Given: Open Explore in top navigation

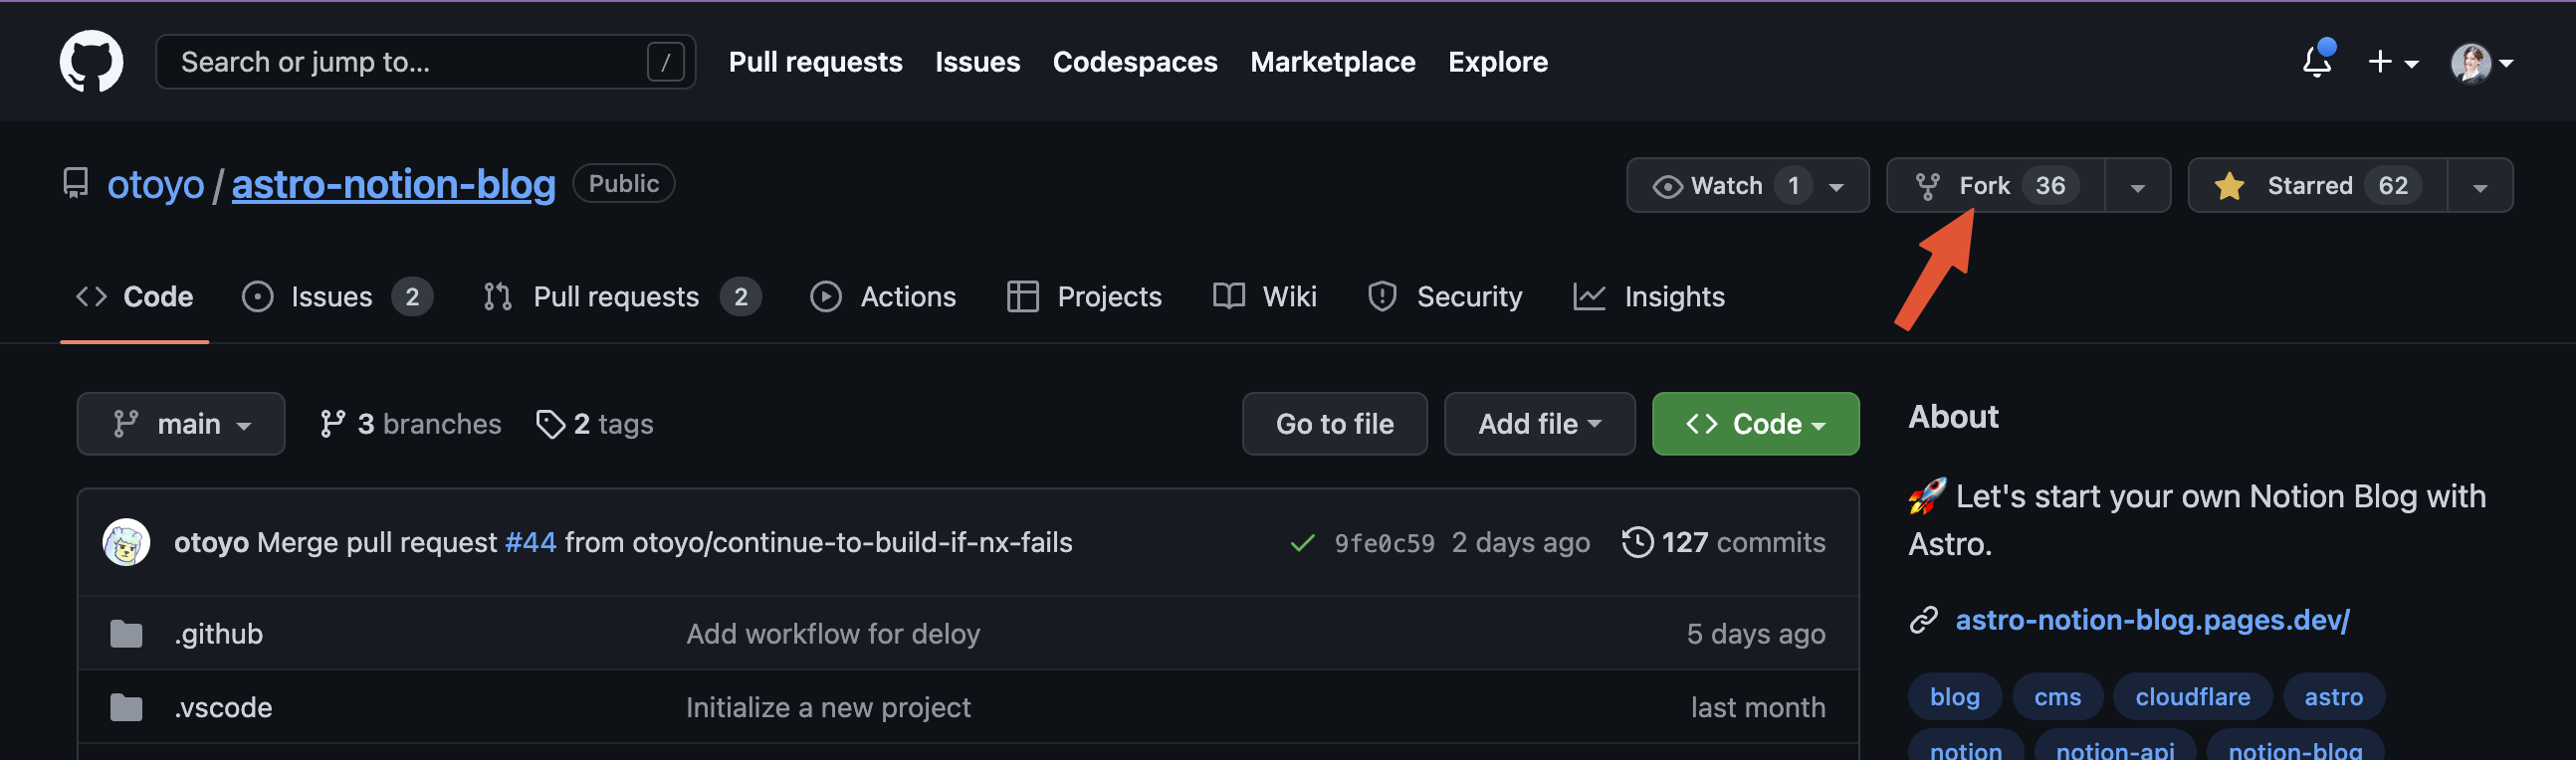Looking at the screenshot, I should coord(1497,62).
